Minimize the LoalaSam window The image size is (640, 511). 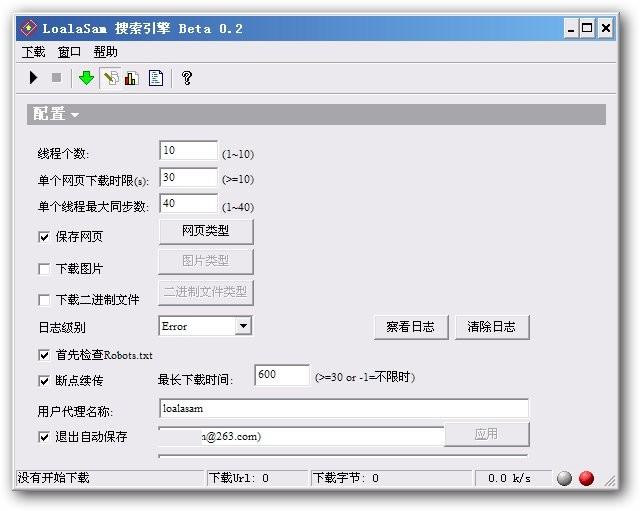571,28
